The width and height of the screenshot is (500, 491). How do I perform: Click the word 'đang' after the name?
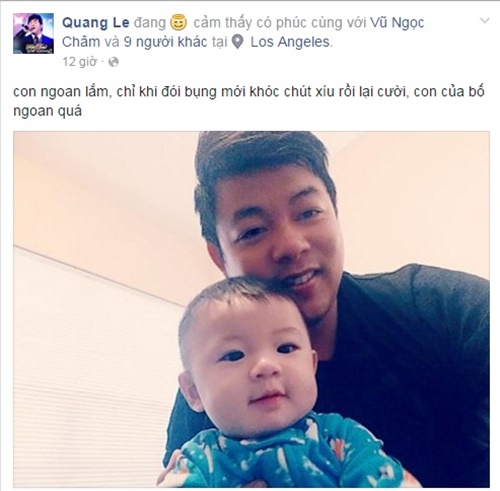[150, 23]
